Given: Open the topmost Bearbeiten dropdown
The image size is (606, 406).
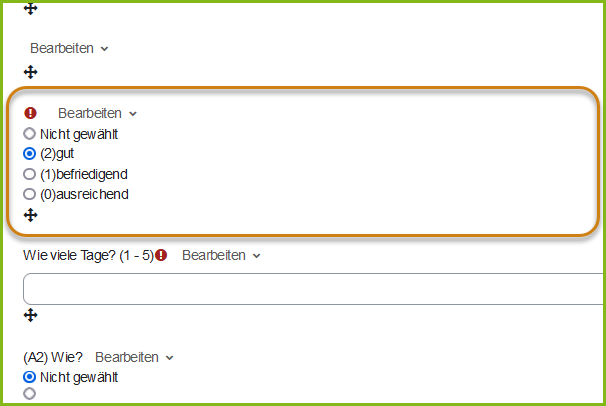Looking at the screenshot, I should click(x=69, y=48).
